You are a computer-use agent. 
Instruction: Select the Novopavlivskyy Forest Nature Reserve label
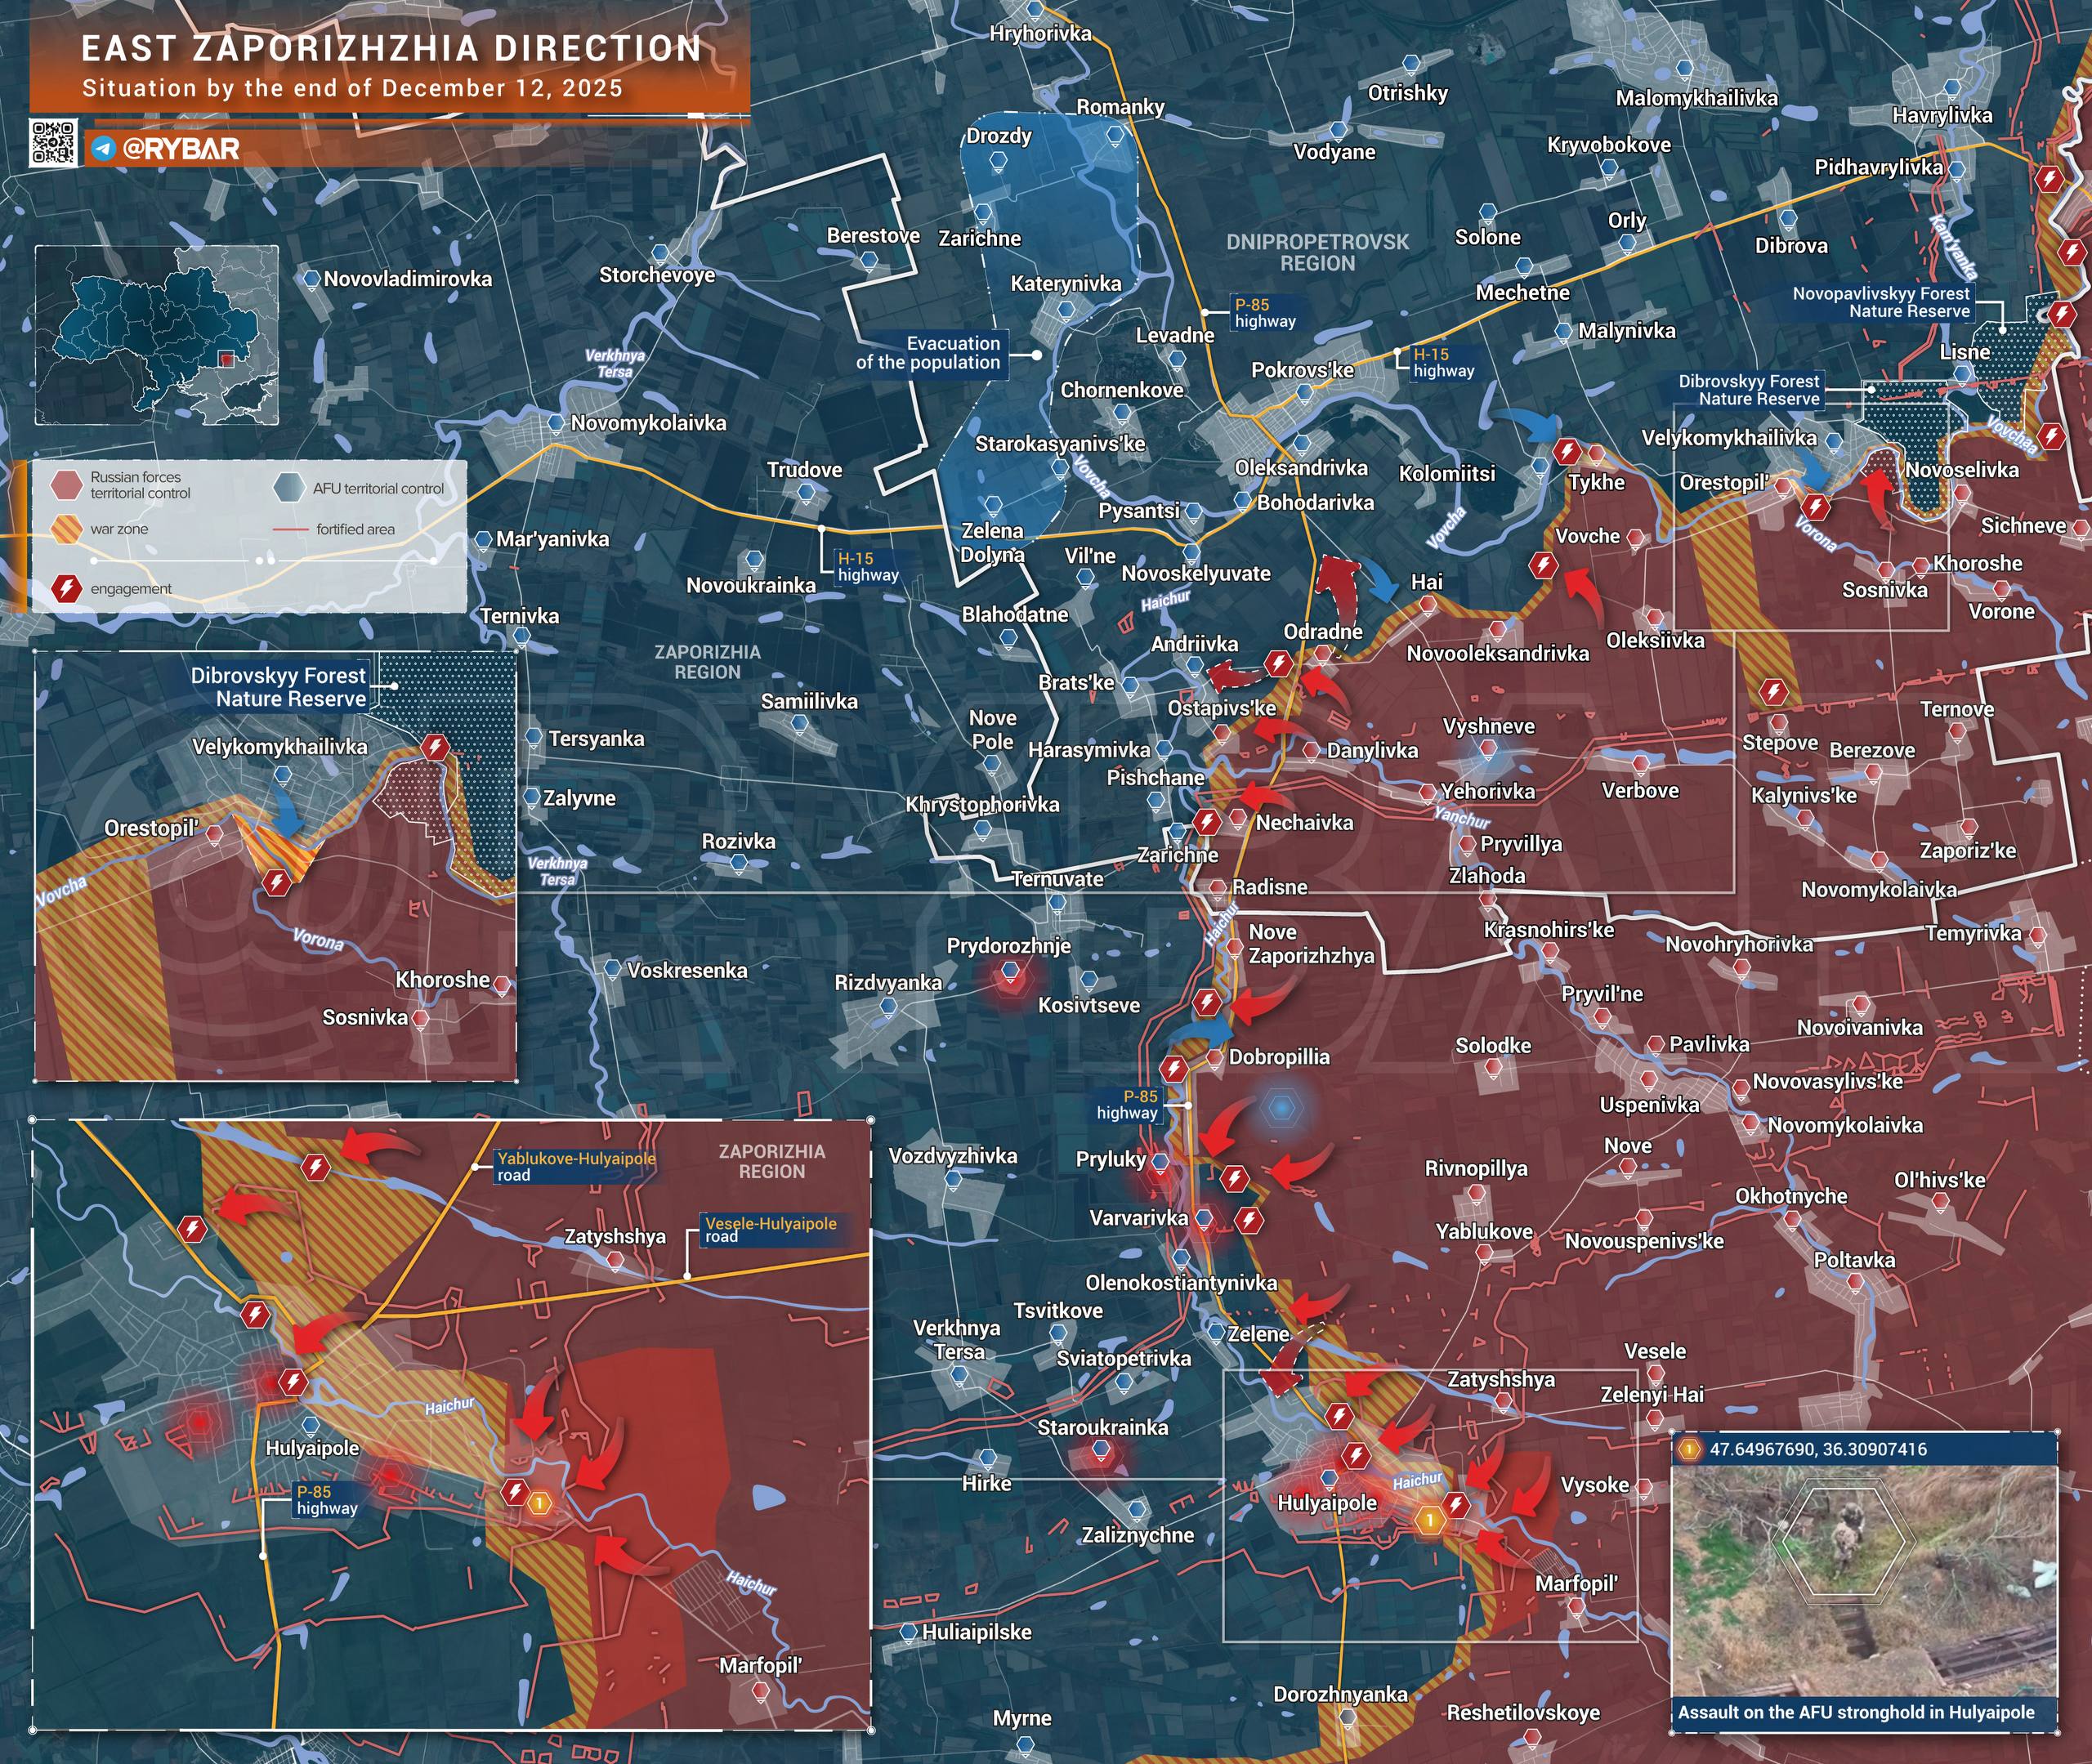(1880, 302)
